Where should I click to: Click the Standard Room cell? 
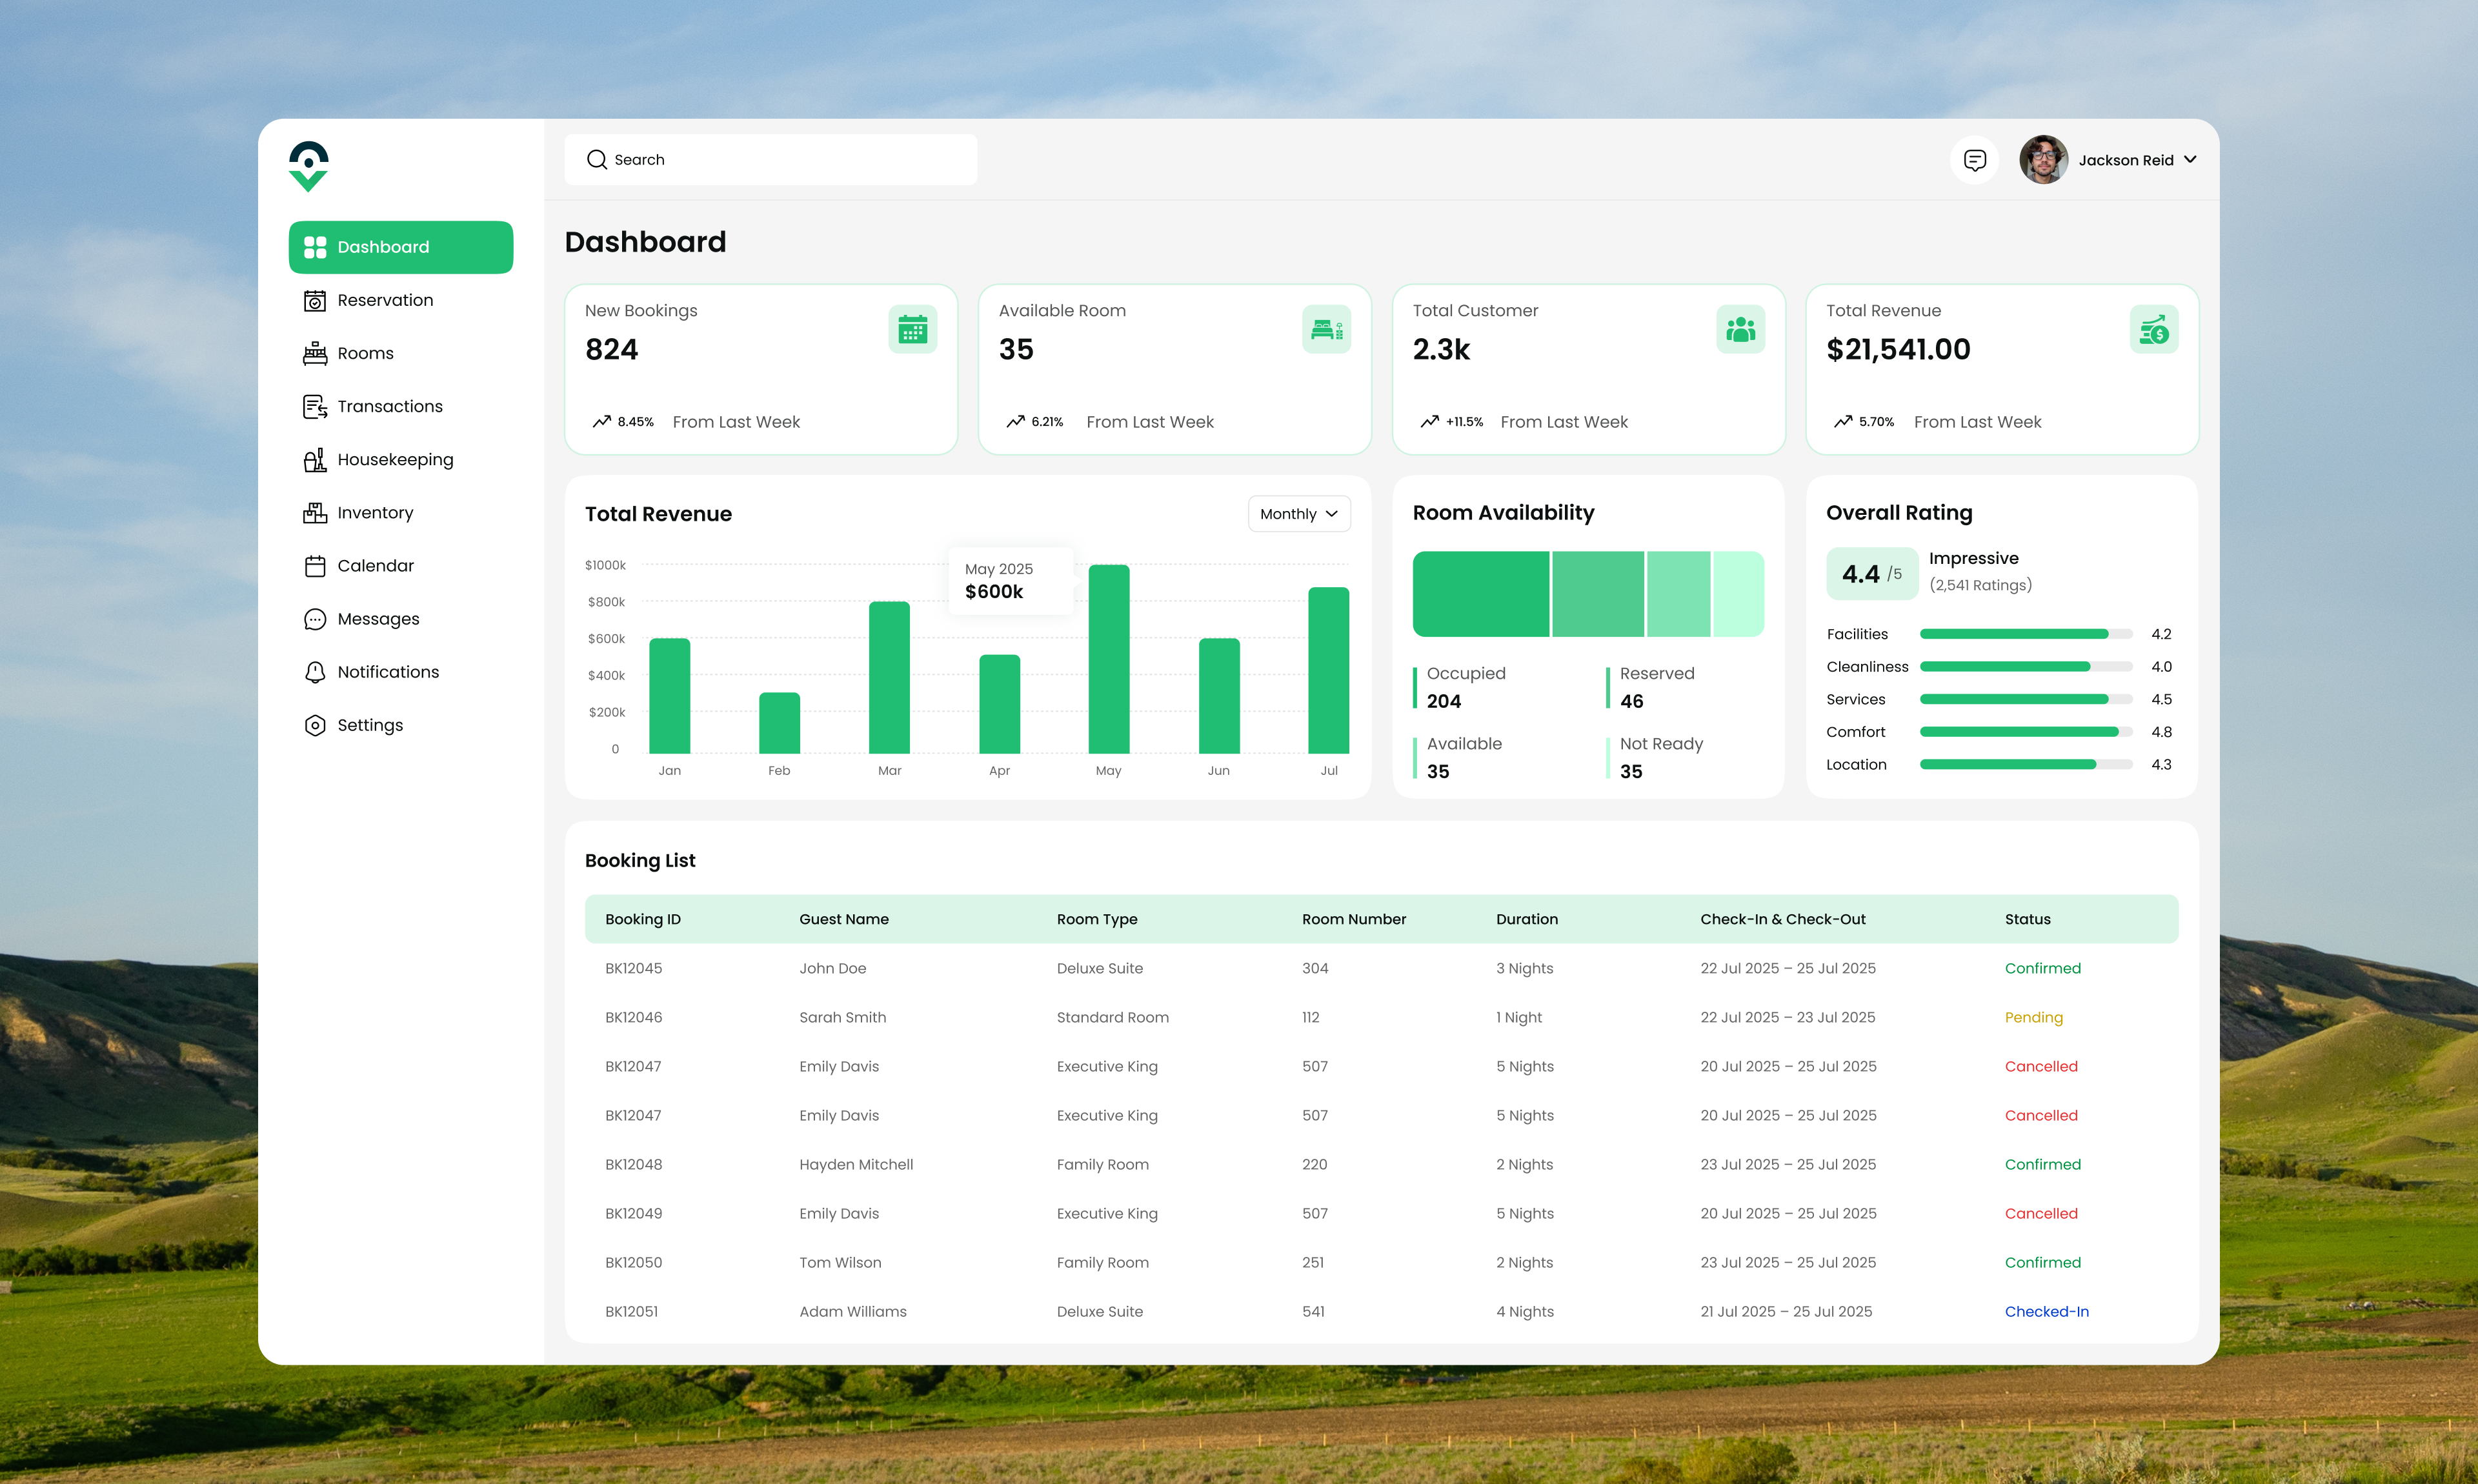coord(1113,1017)
